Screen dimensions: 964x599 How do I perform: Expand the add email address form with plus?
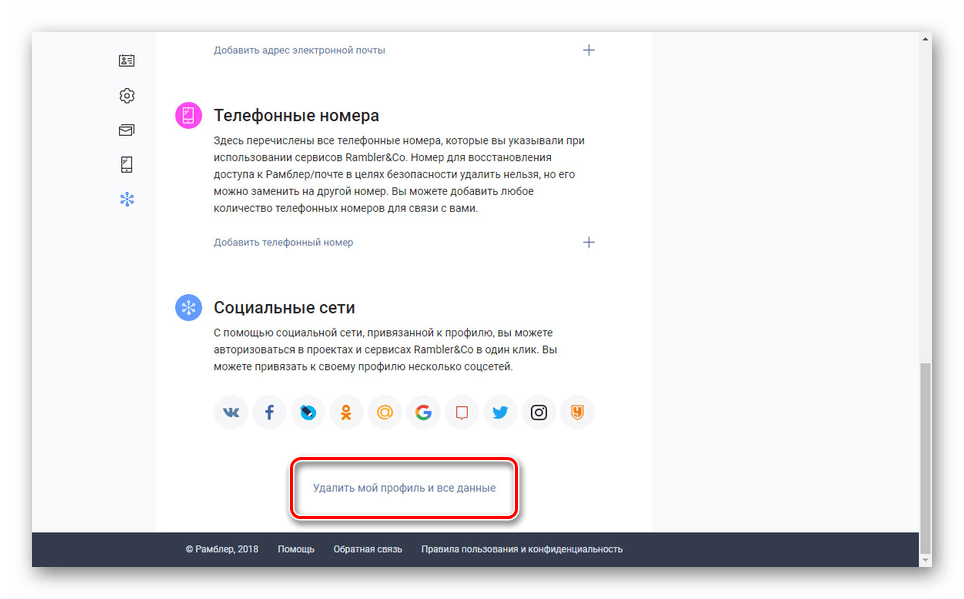tap(589, 49)
